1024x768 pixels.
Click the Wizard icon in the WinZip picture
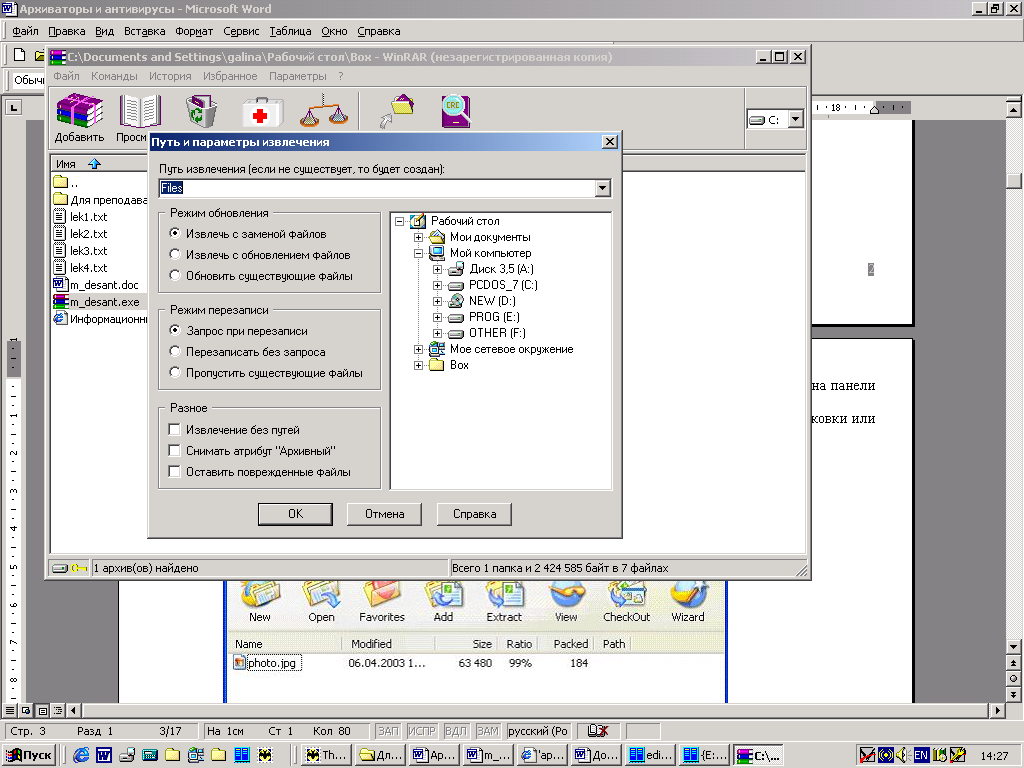pos(688,595)
